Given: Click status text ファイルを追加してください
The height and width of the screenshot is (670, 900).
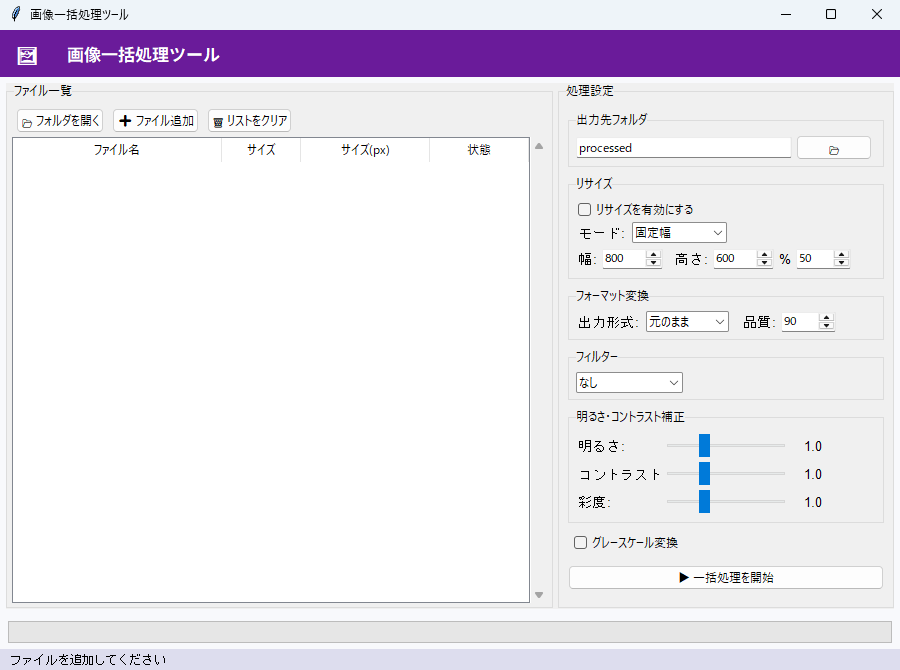Looking at the screenshot, I should (88, 660).
